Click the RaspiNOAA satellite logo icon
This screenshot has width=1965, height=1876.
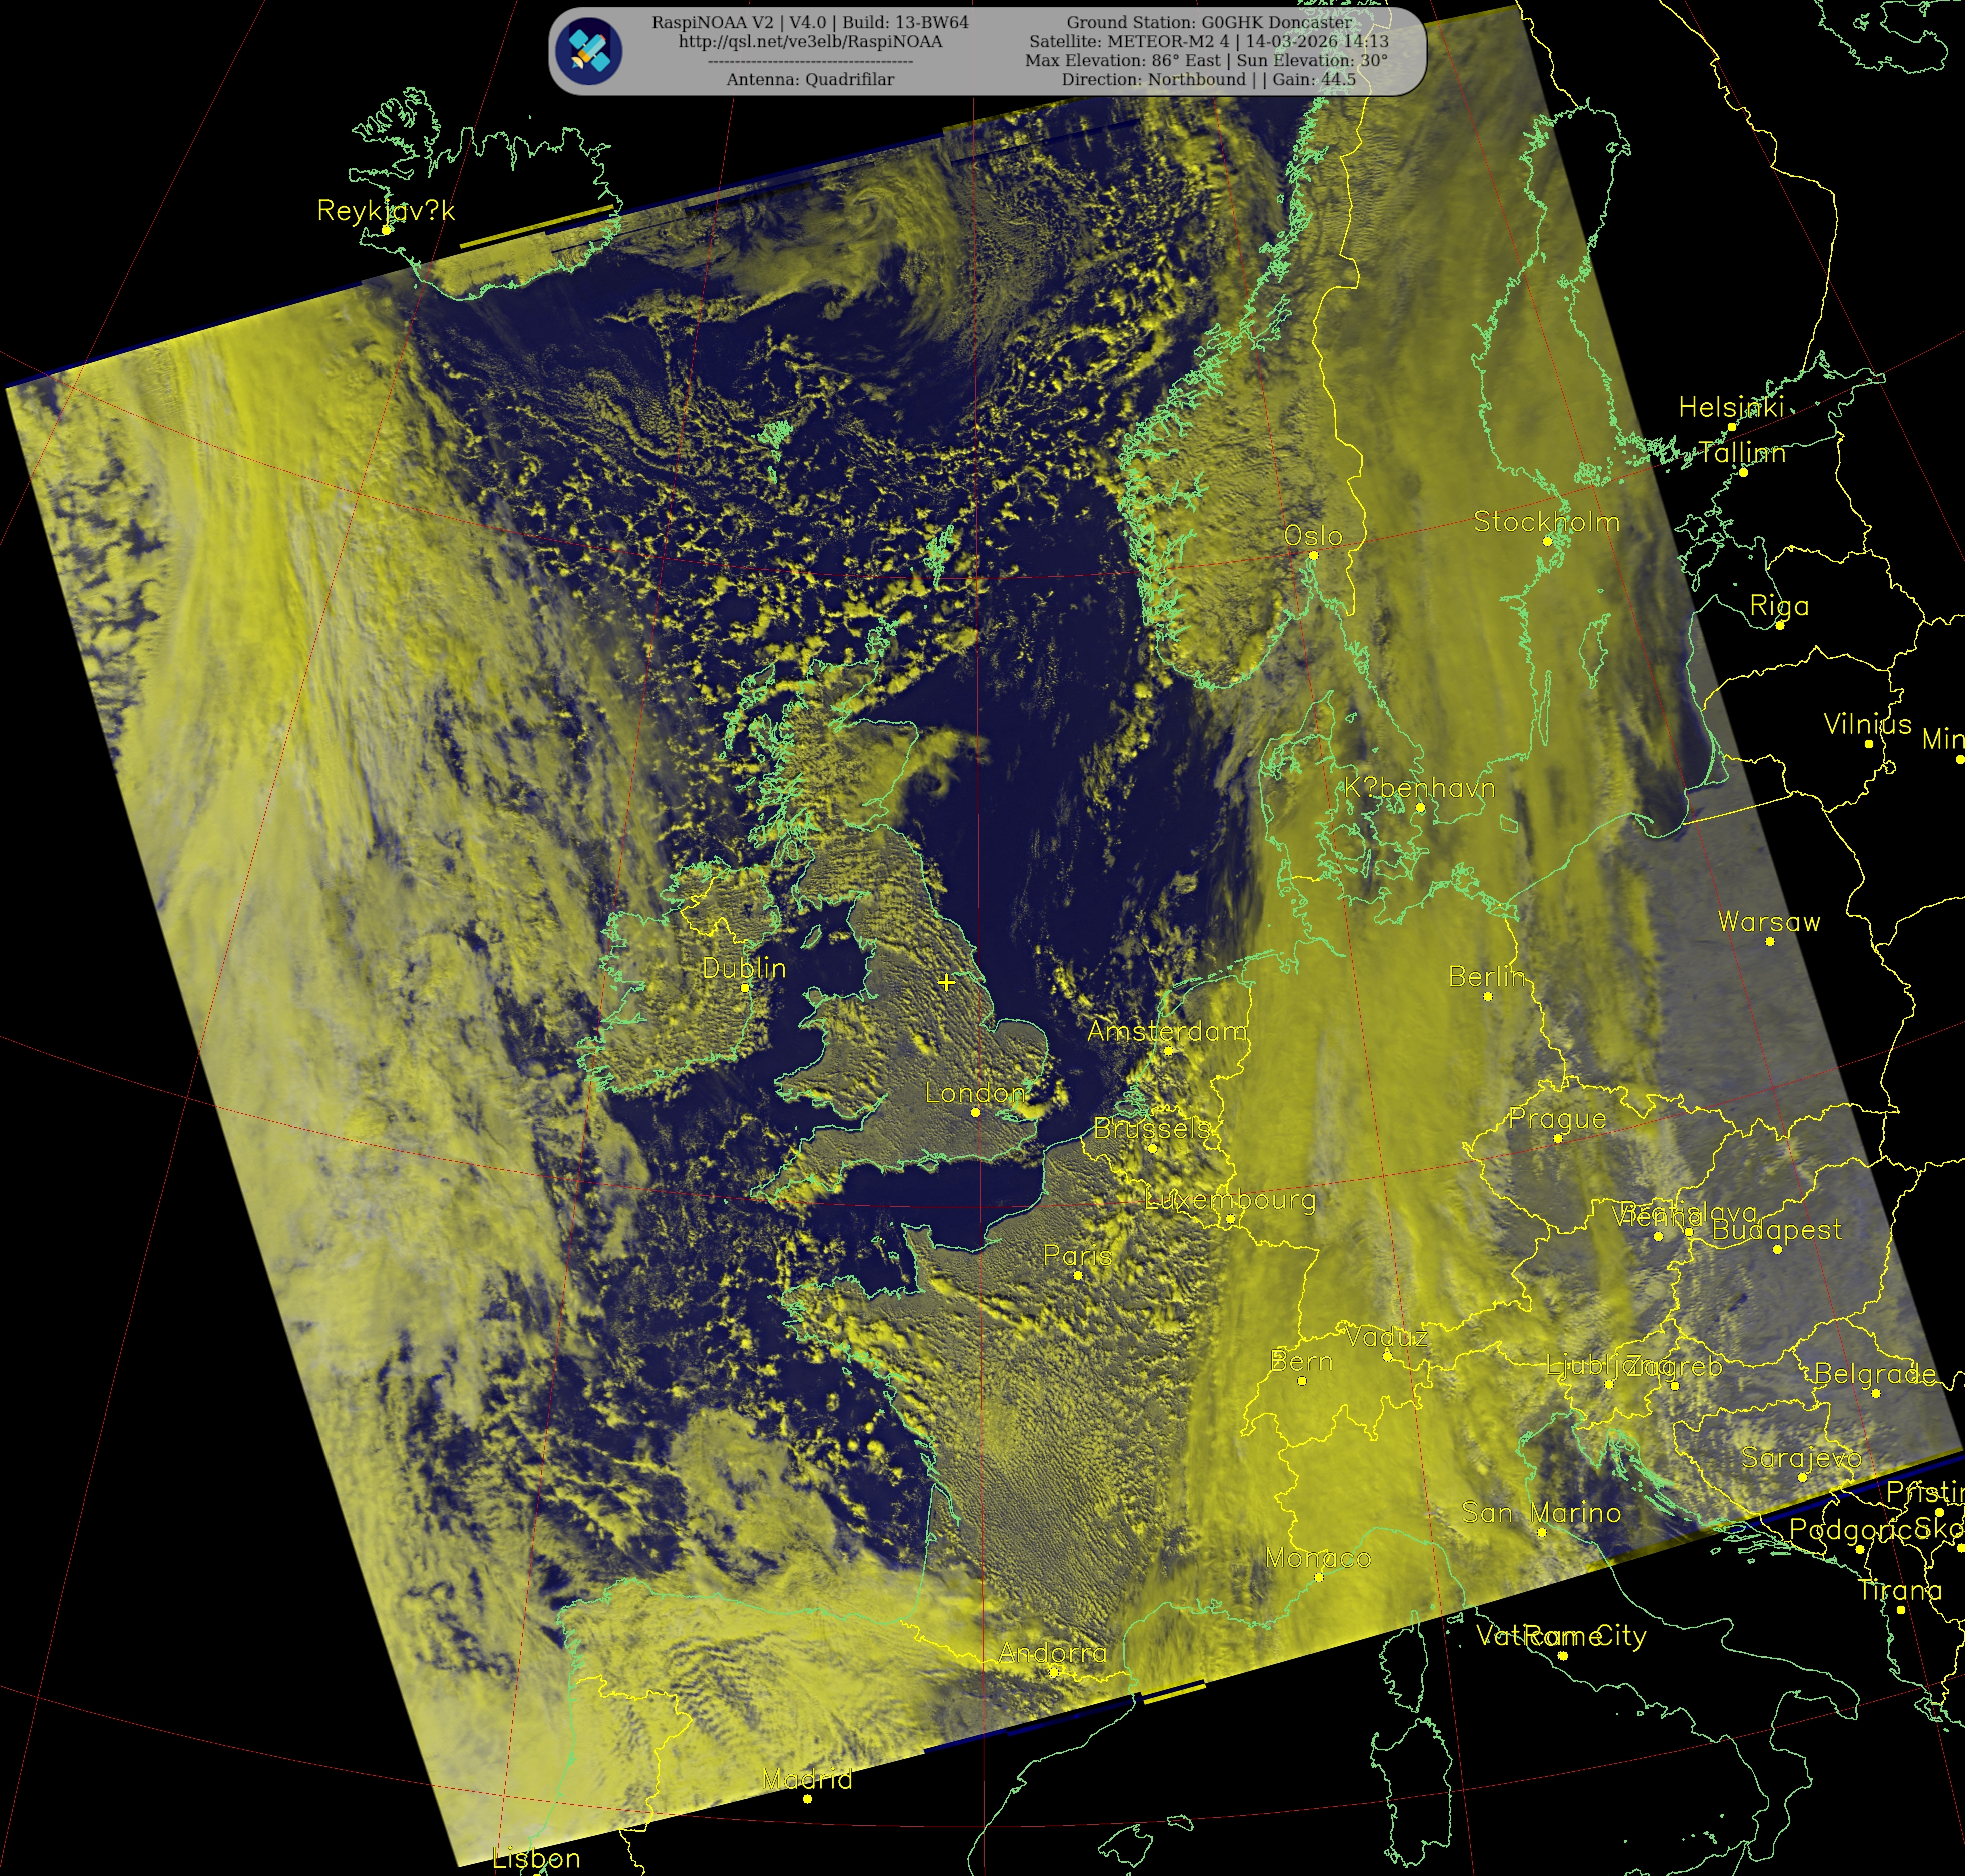click(590, 51)
